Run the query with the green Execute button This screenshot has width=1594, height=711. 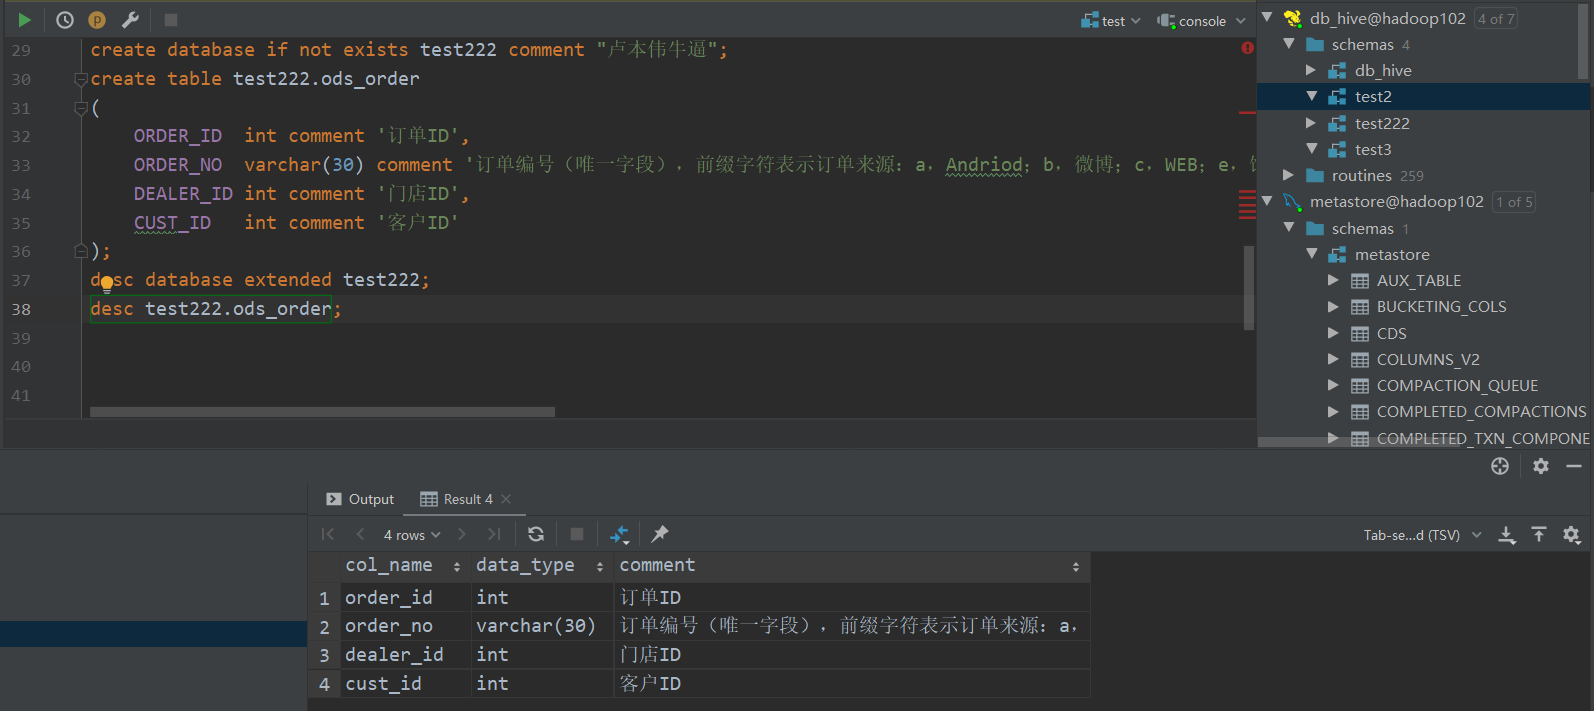tap(25, 20)
